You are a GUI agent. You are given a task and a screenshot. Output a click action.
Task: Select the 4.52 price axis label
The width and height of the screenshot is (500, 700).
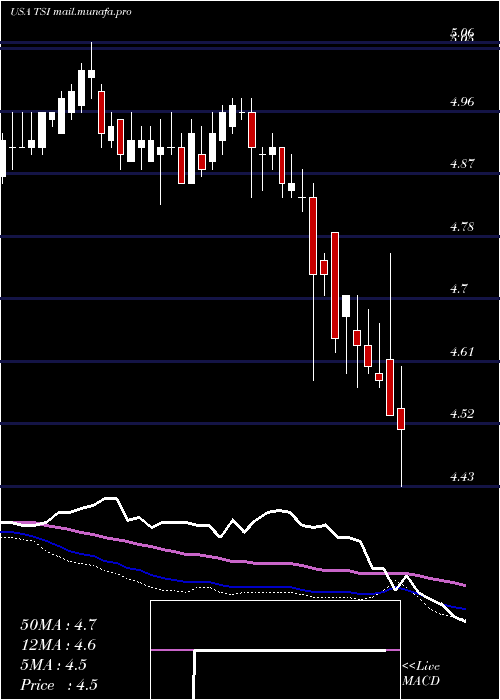(x=462, y=414)
